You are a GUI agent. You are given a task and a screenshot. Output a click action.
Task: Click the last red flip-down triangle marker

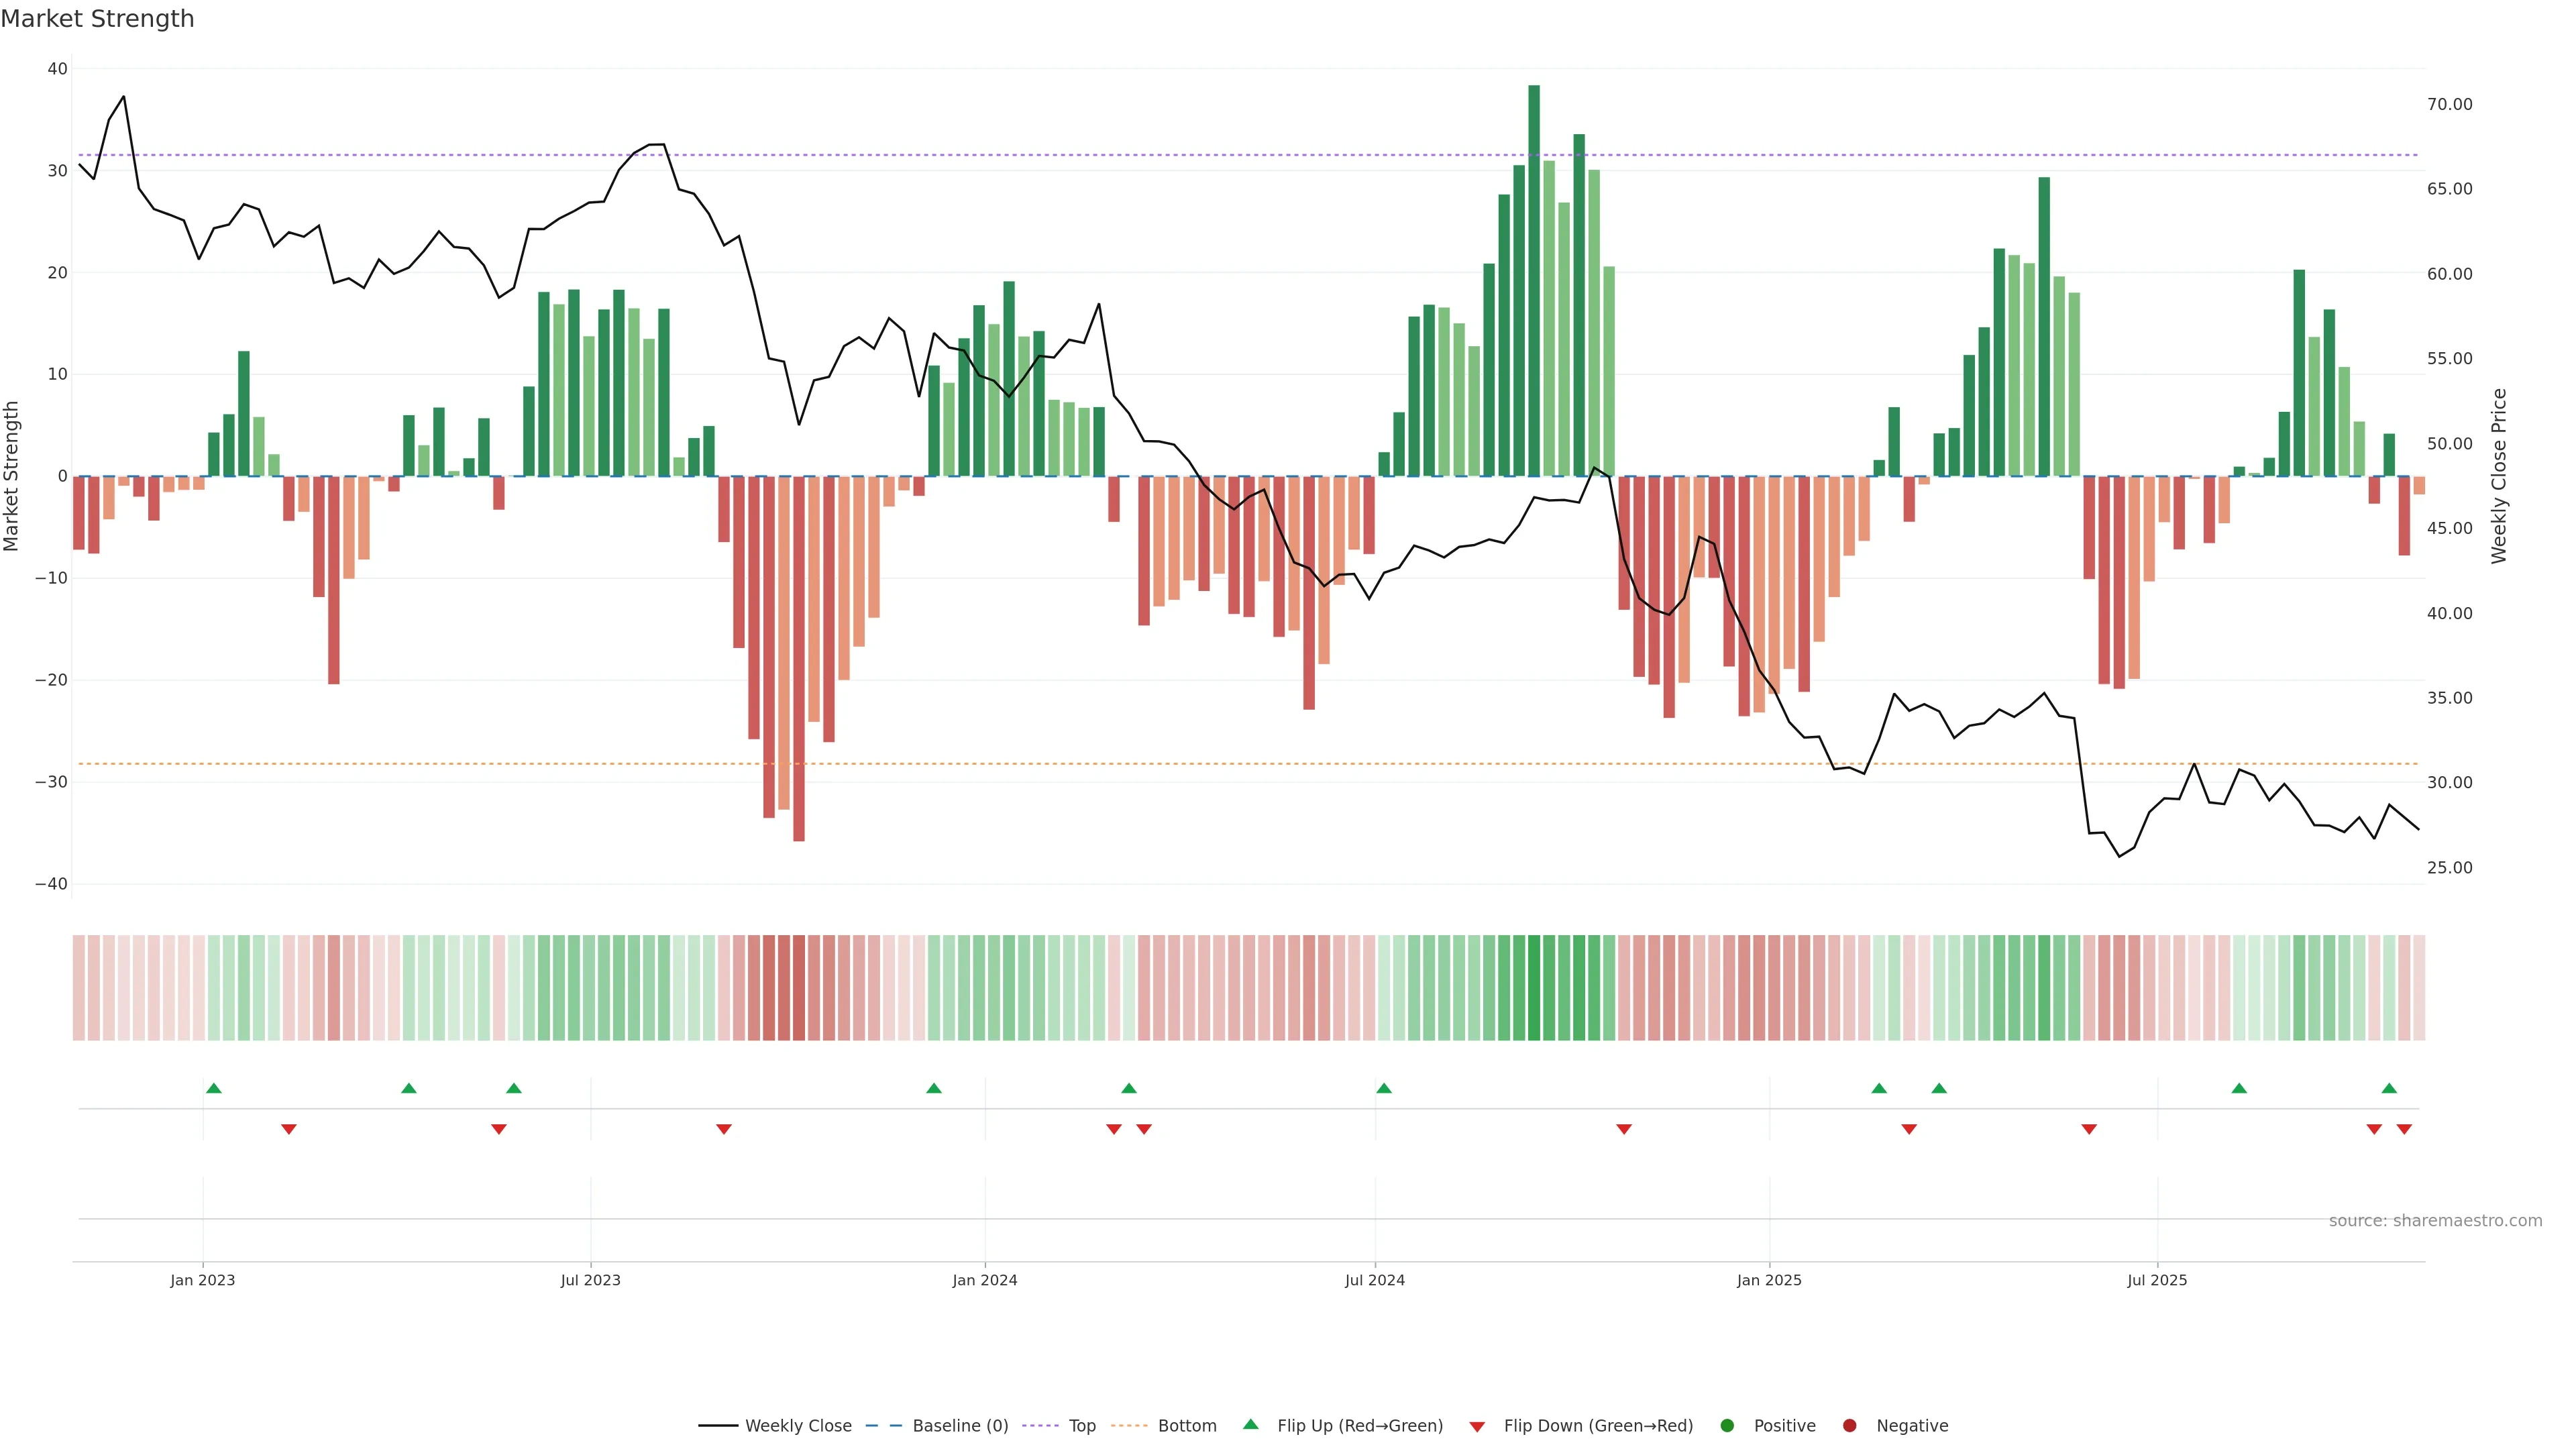click(x=2404, y=1129)
